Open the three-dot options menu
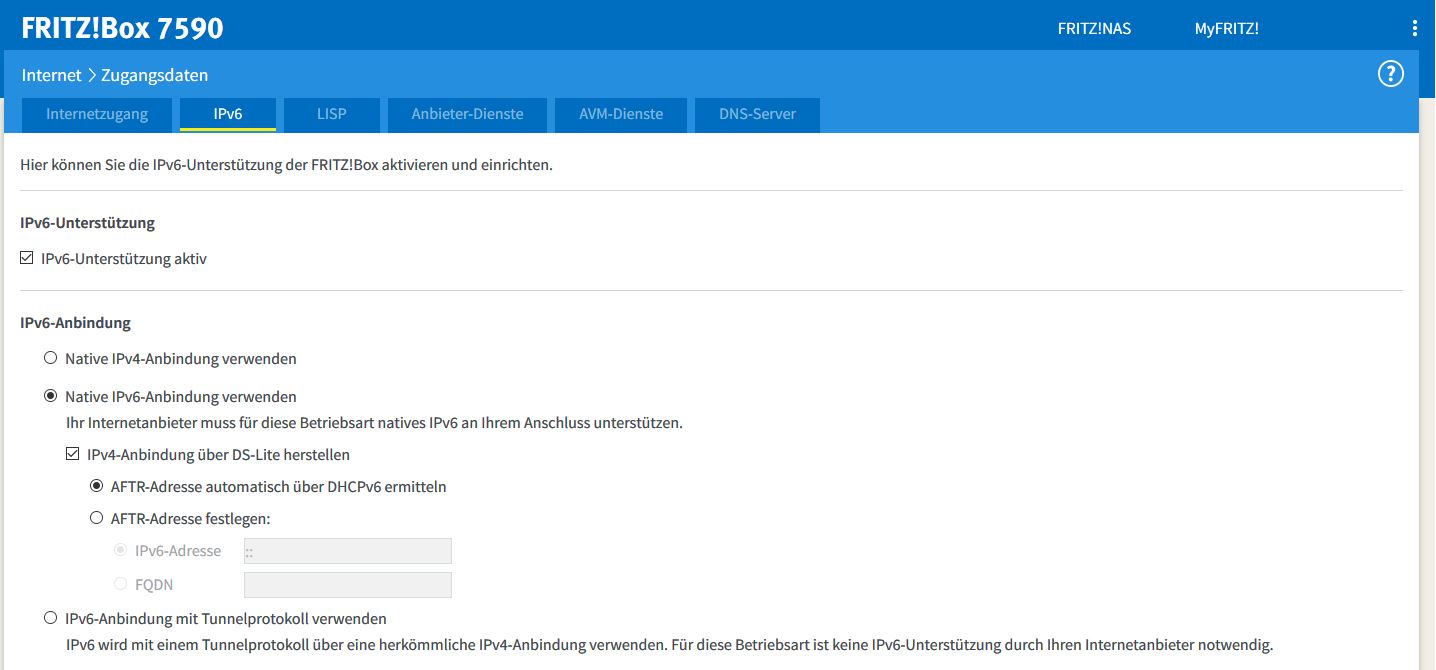The width and height of the screenshot is (1436, 670). (x=1414, y=28)
